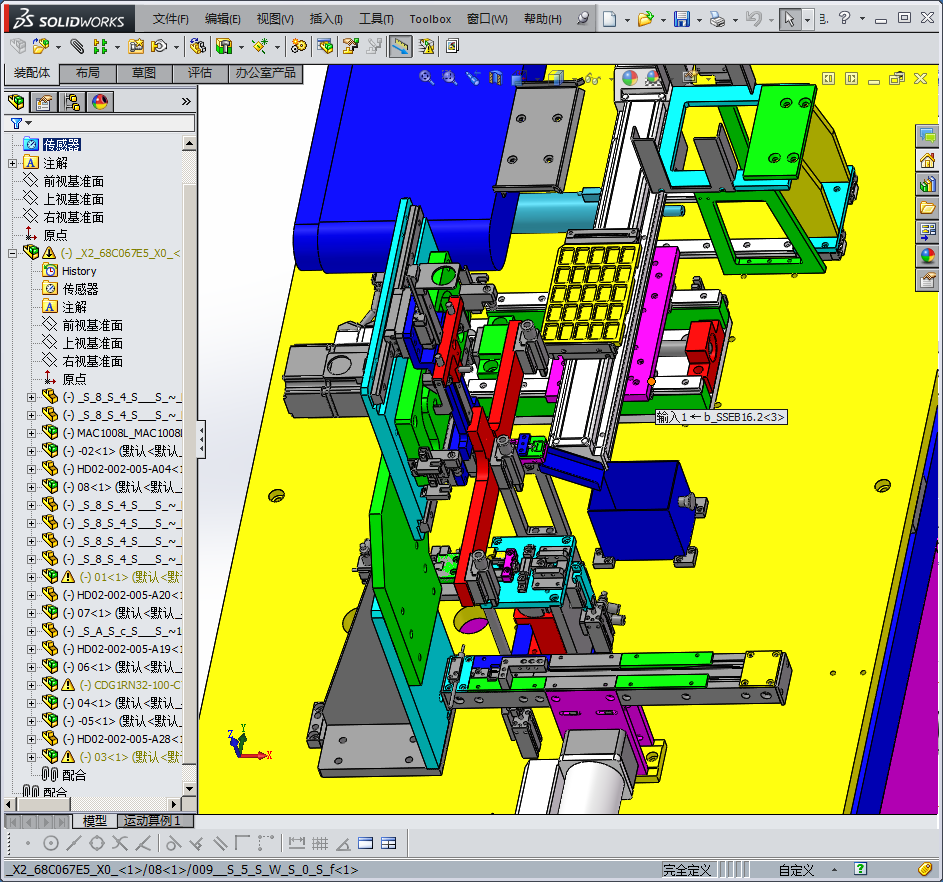Click the Zoom to Fit magnifier icon
This screenshot has width=943, height=882.
[427, 78]
